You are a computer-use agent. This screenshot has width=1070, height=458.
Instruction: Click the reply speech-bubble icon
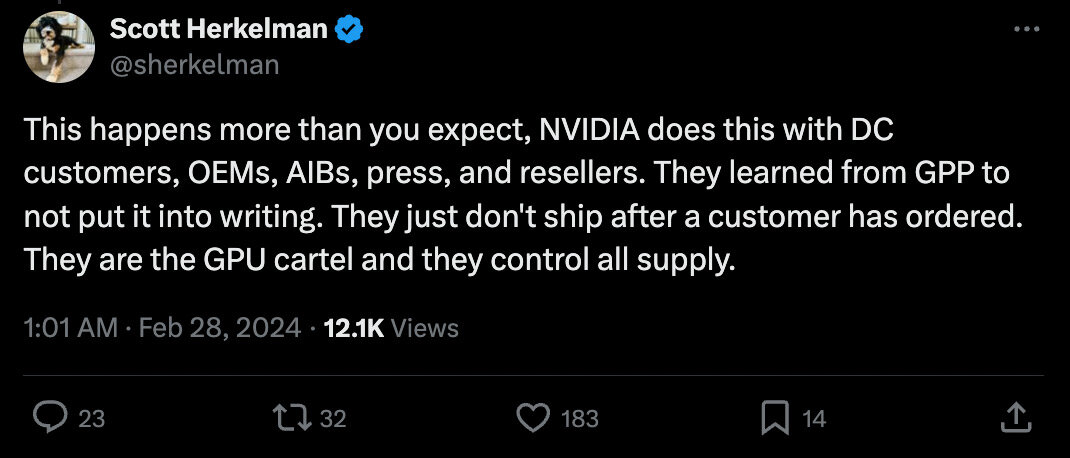[x=50, y=418]
